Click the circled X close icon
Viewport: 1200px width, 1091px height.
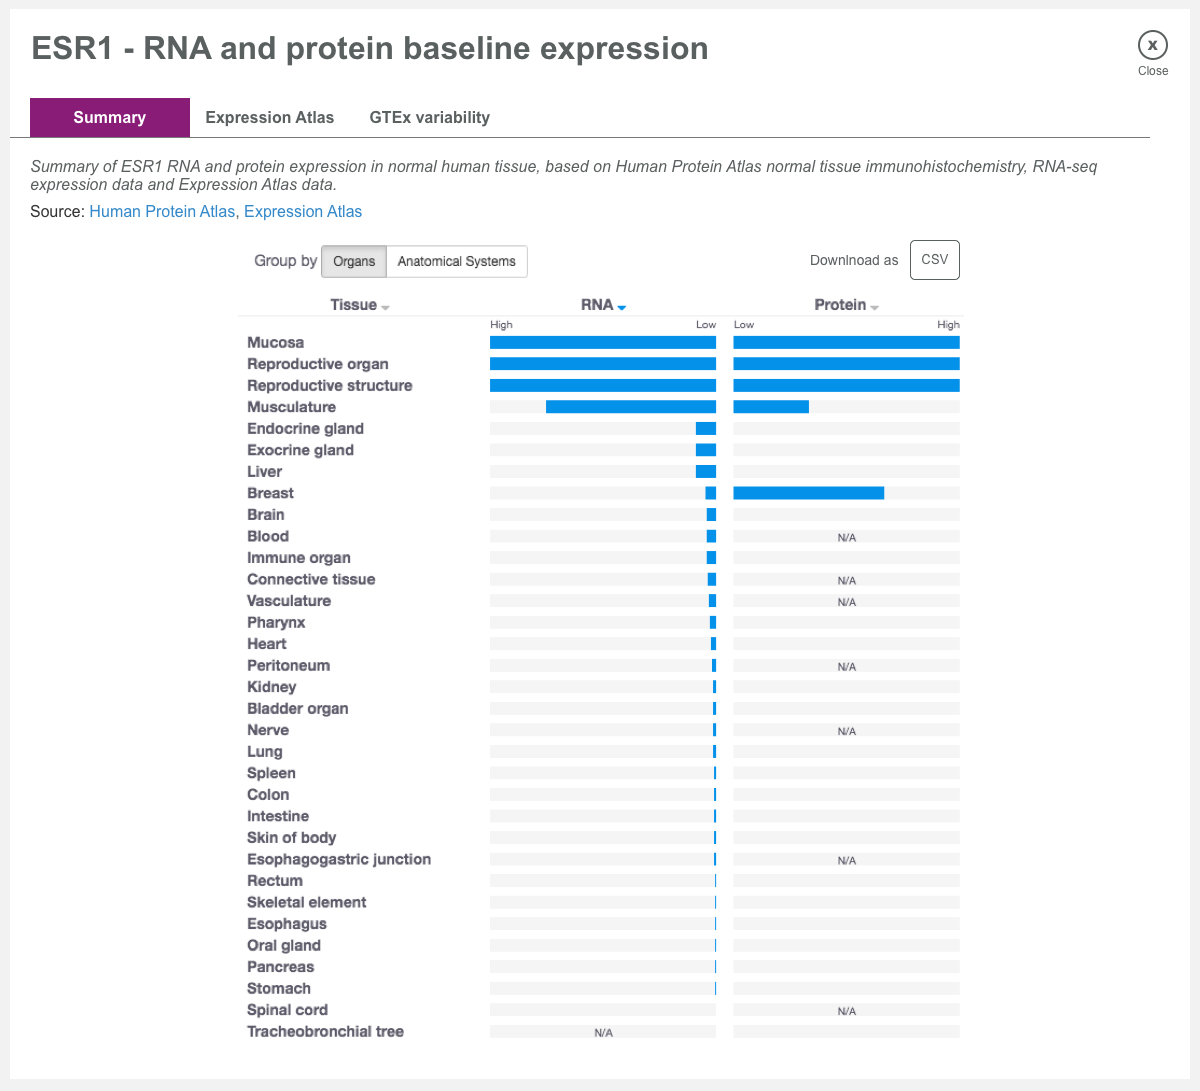(x=1152, y=45)
